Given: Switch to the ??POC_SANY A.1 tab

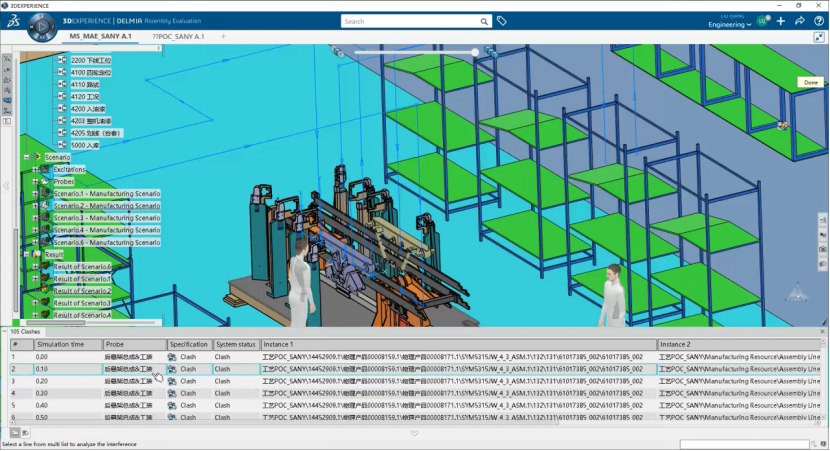Looking at the screenshot, I should 178,36.
